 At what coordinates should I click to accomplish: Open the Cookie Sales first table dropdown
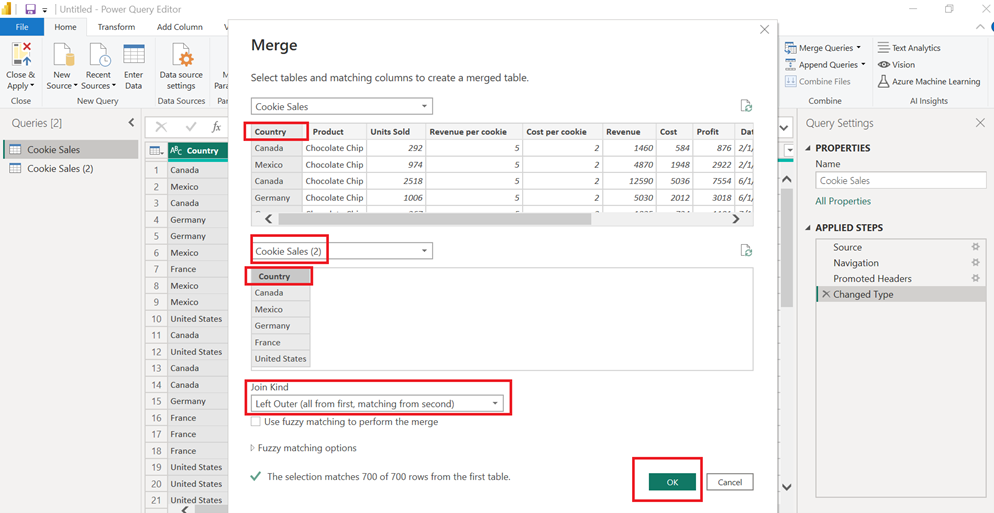point(342,107)
